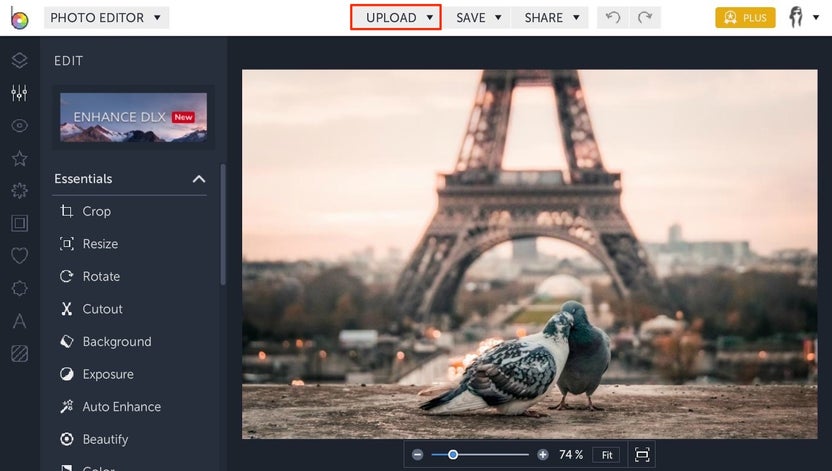Open the Share dropdown menu

(550, 18)
